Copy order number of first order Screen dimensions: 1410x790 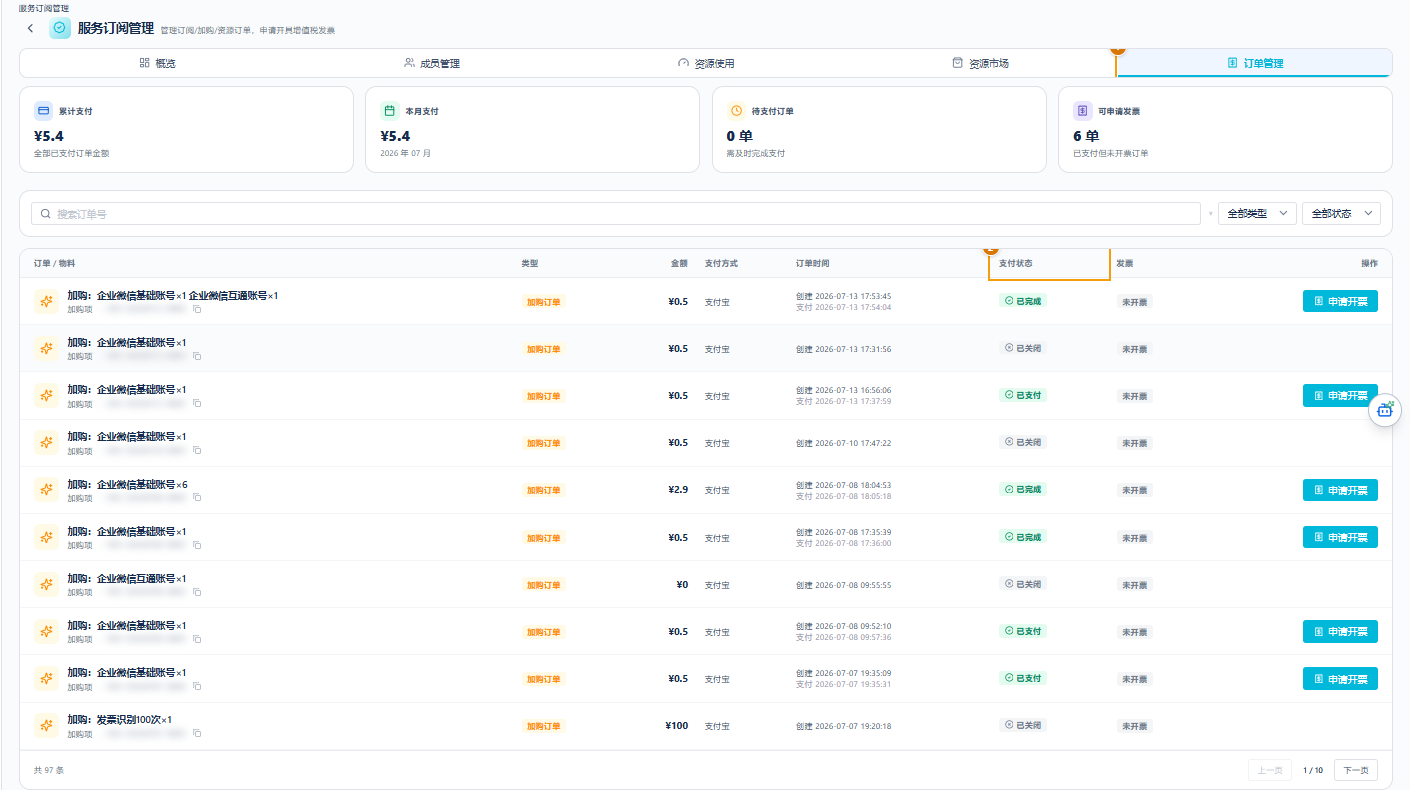197,310
